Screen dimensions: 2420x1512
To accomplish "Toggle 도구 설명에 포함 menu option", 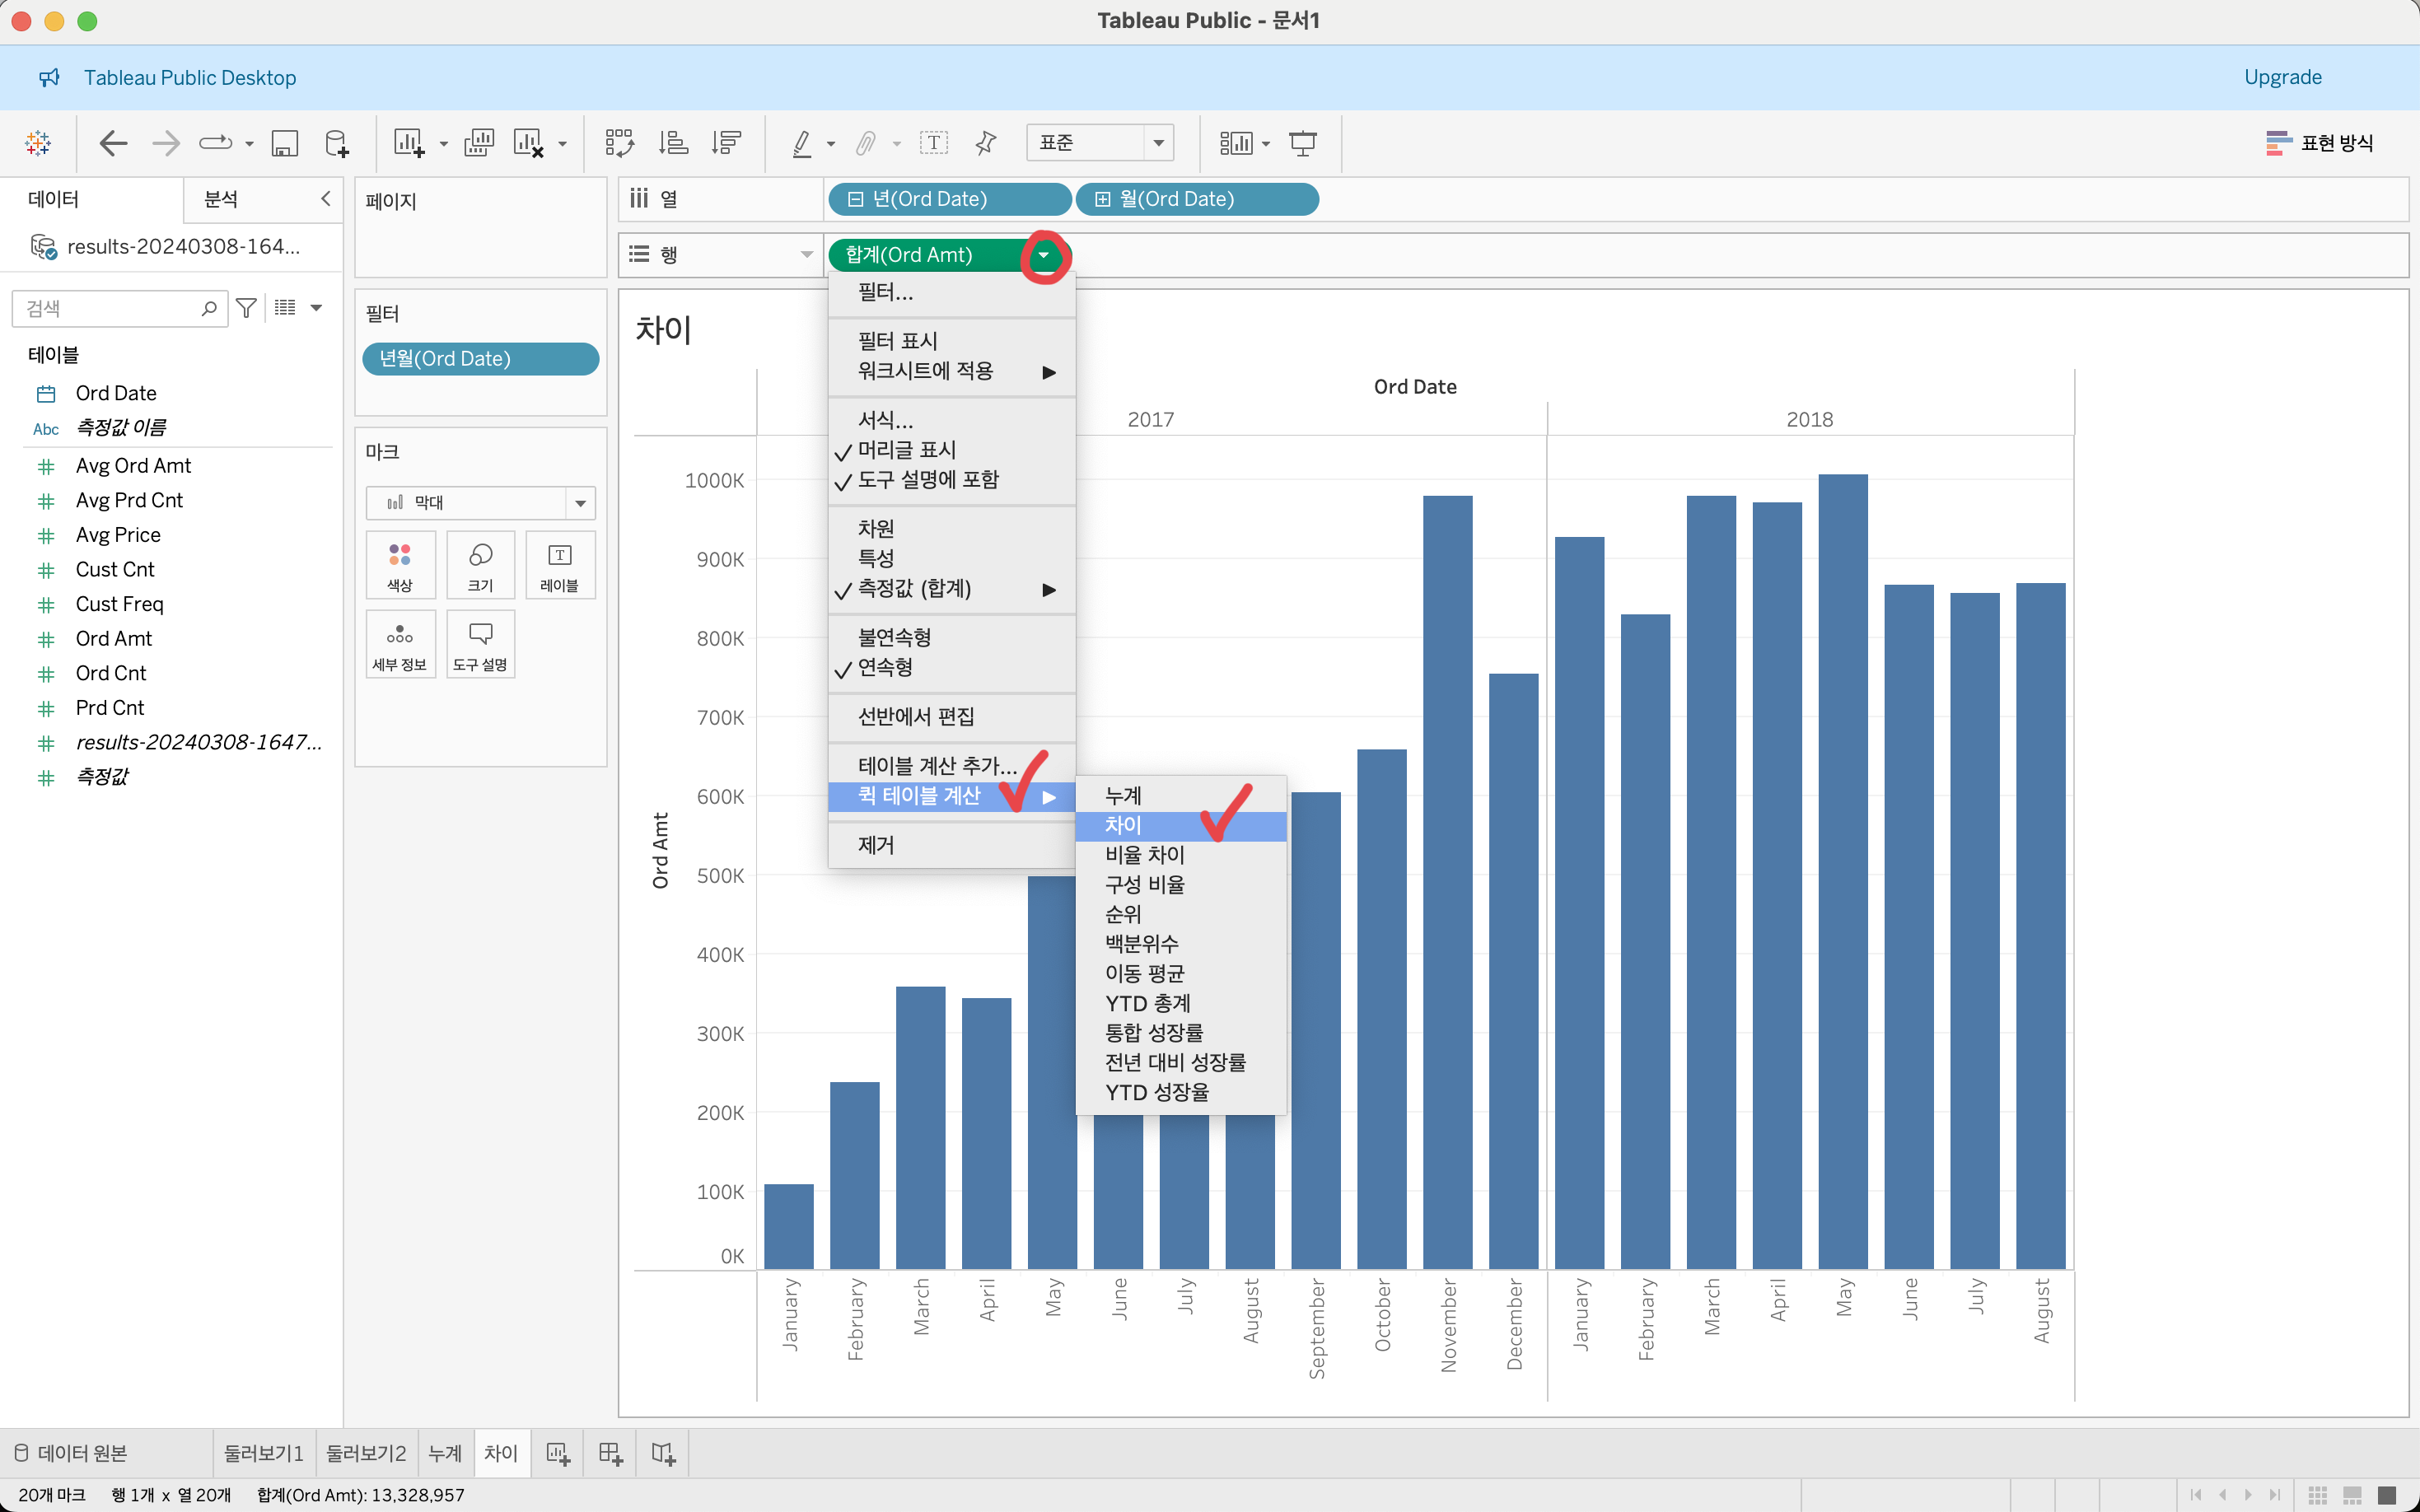I will pos(927,480).
